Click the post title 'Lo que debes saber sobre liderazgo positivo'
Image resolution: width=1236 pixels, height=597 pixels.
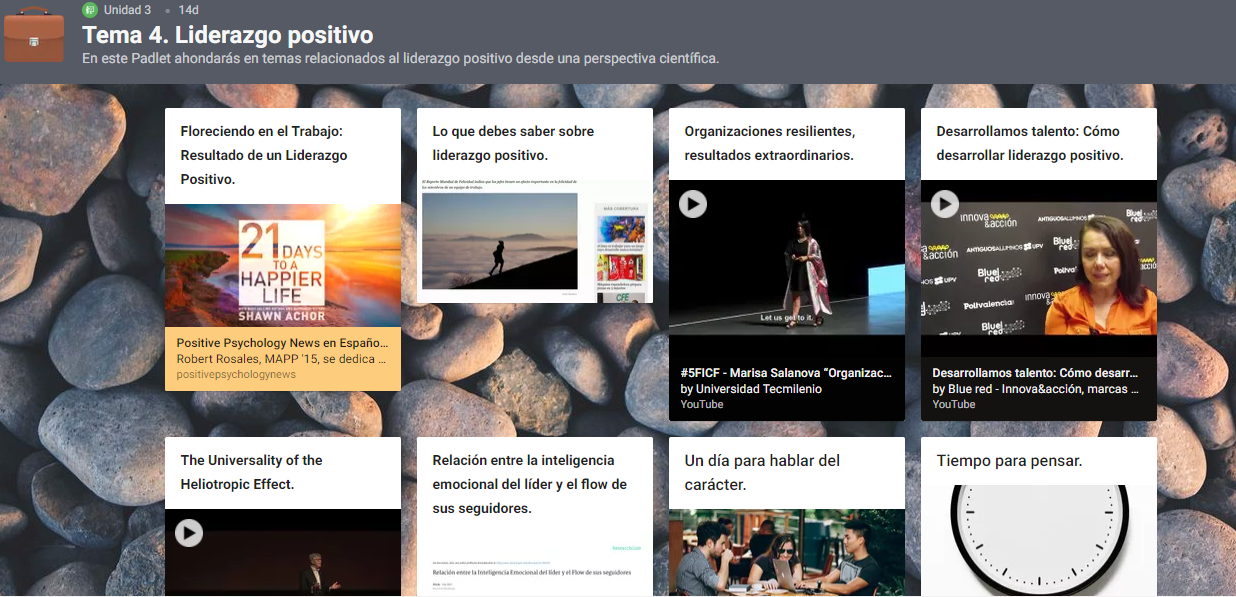pos(513,143)
